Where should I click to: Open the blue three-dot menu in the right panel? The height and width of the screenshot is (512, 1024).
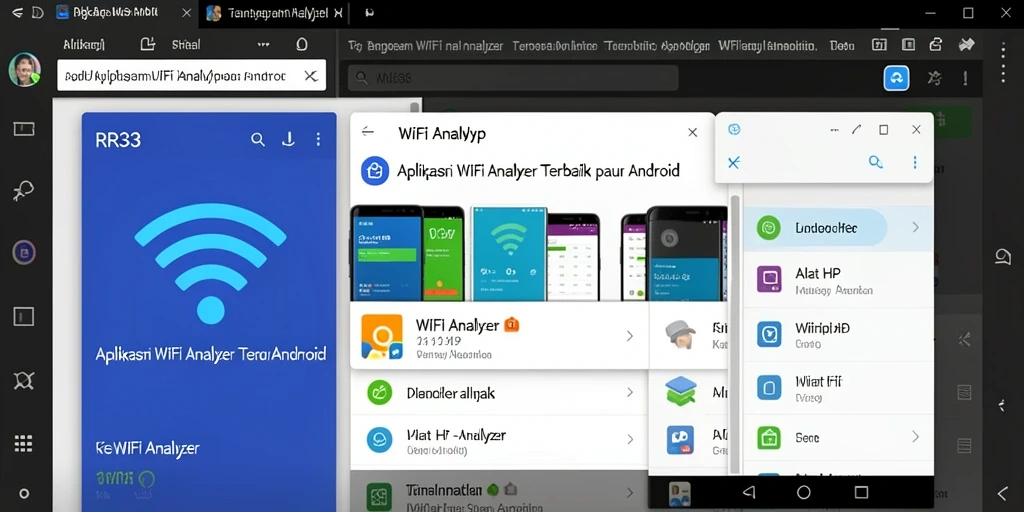915,162
